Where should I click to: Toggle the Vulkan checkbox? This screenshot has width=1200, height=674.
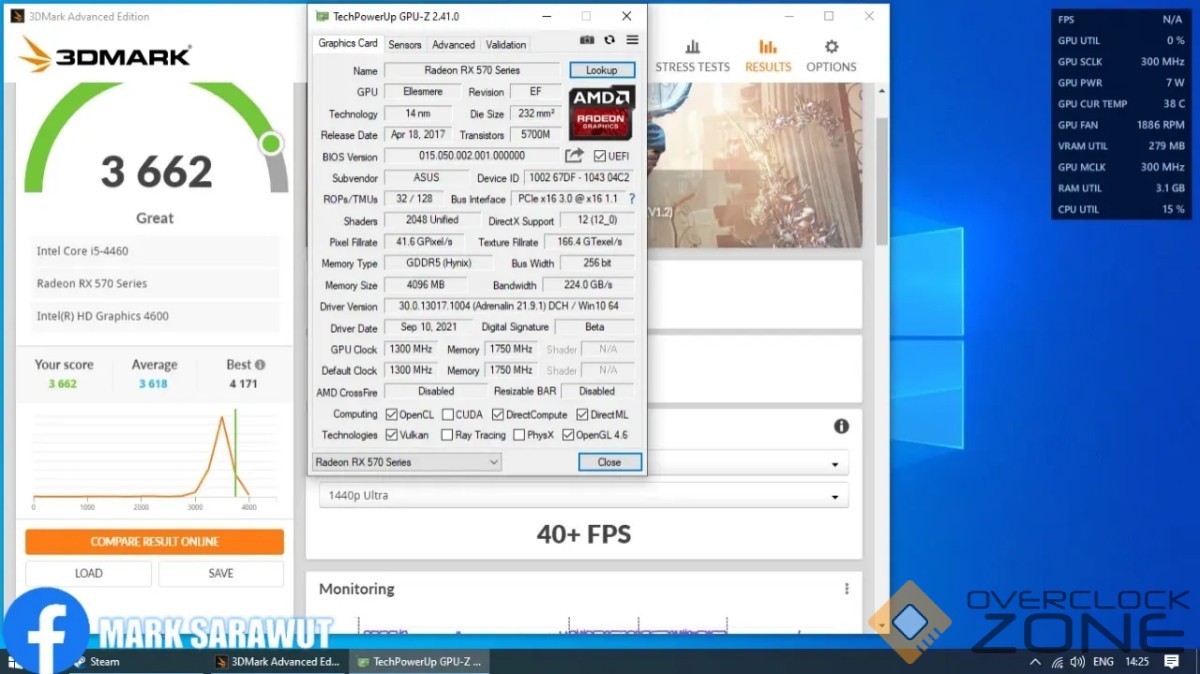coord(391,435)
